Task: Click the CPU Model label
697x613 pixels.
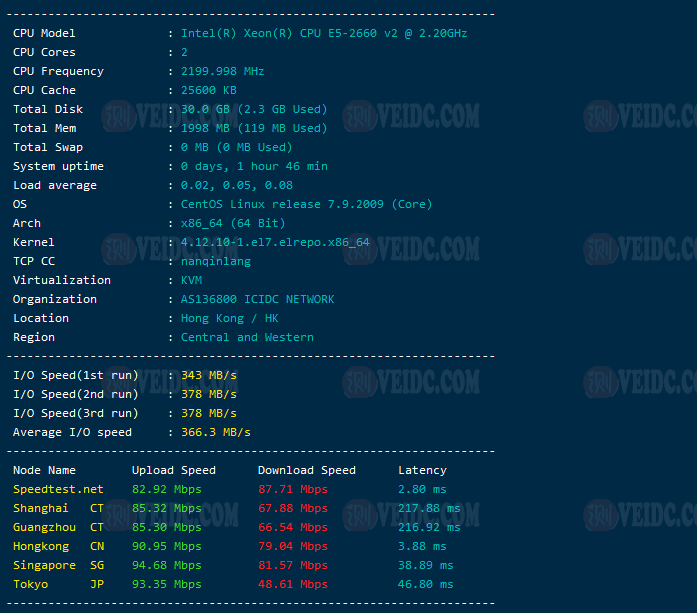Action: tap(44, 33)
